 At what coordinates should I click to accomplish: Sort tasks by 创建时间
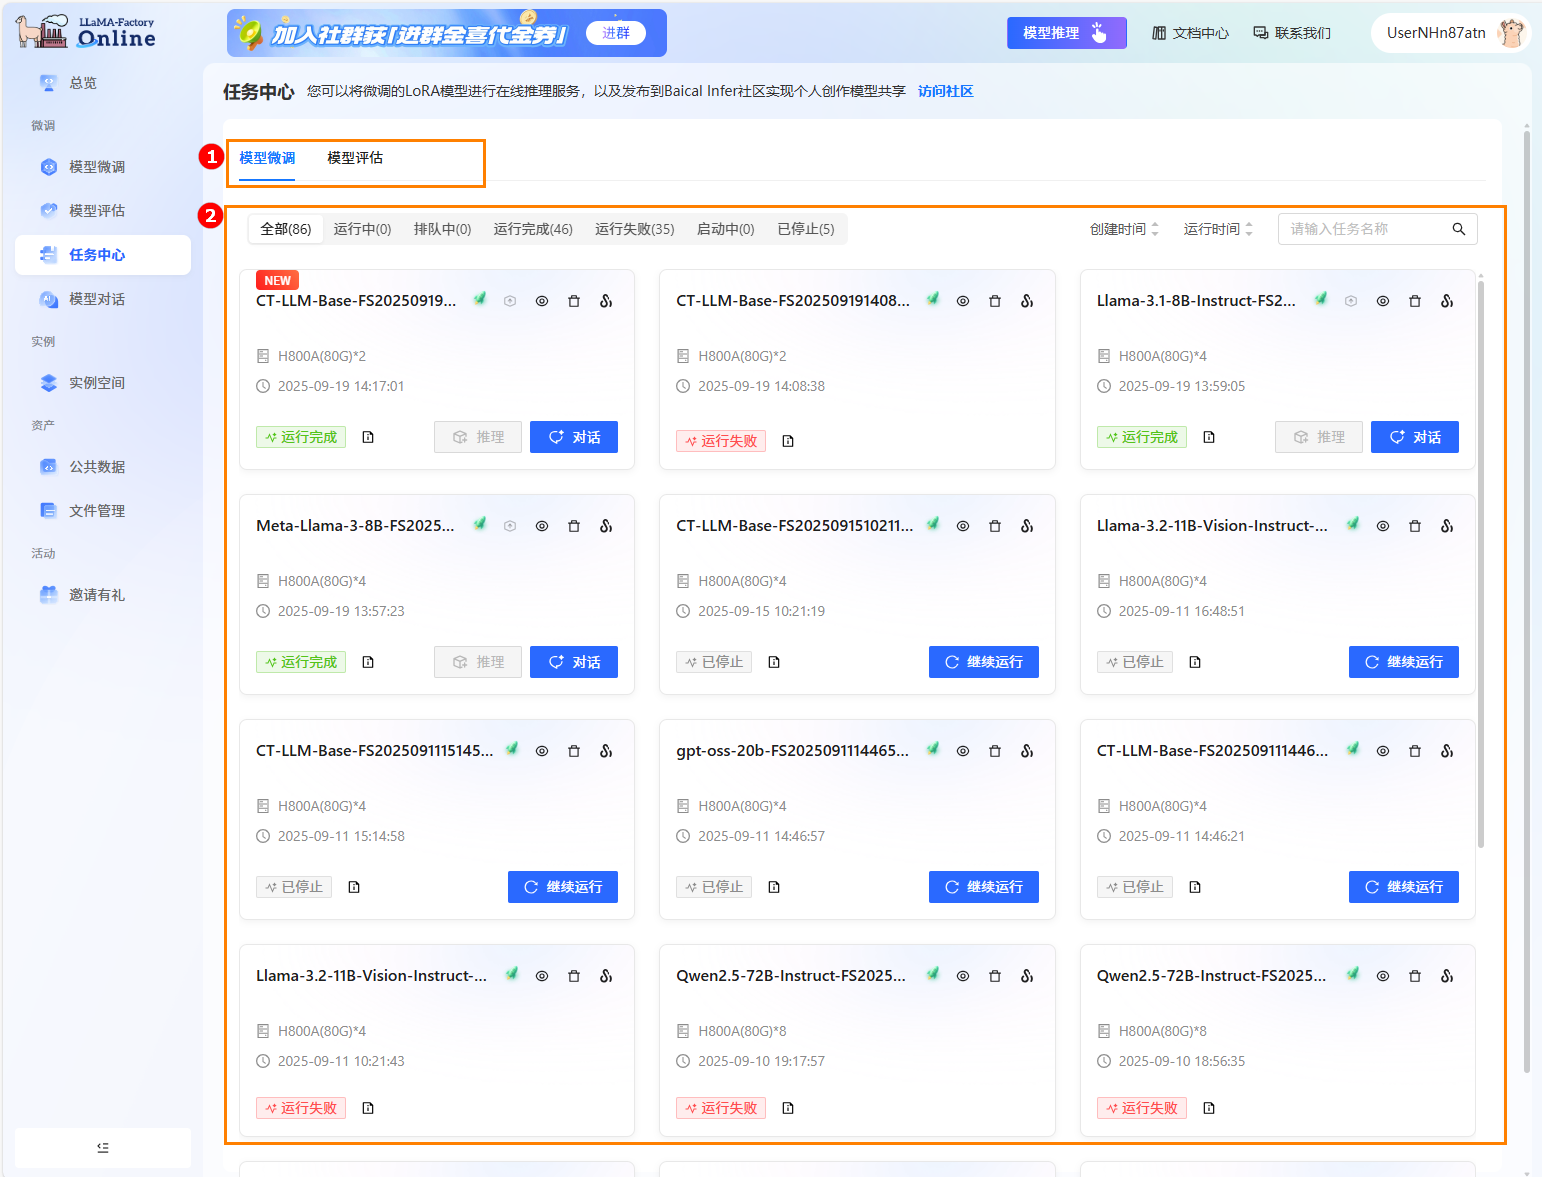pos(1124,229)
